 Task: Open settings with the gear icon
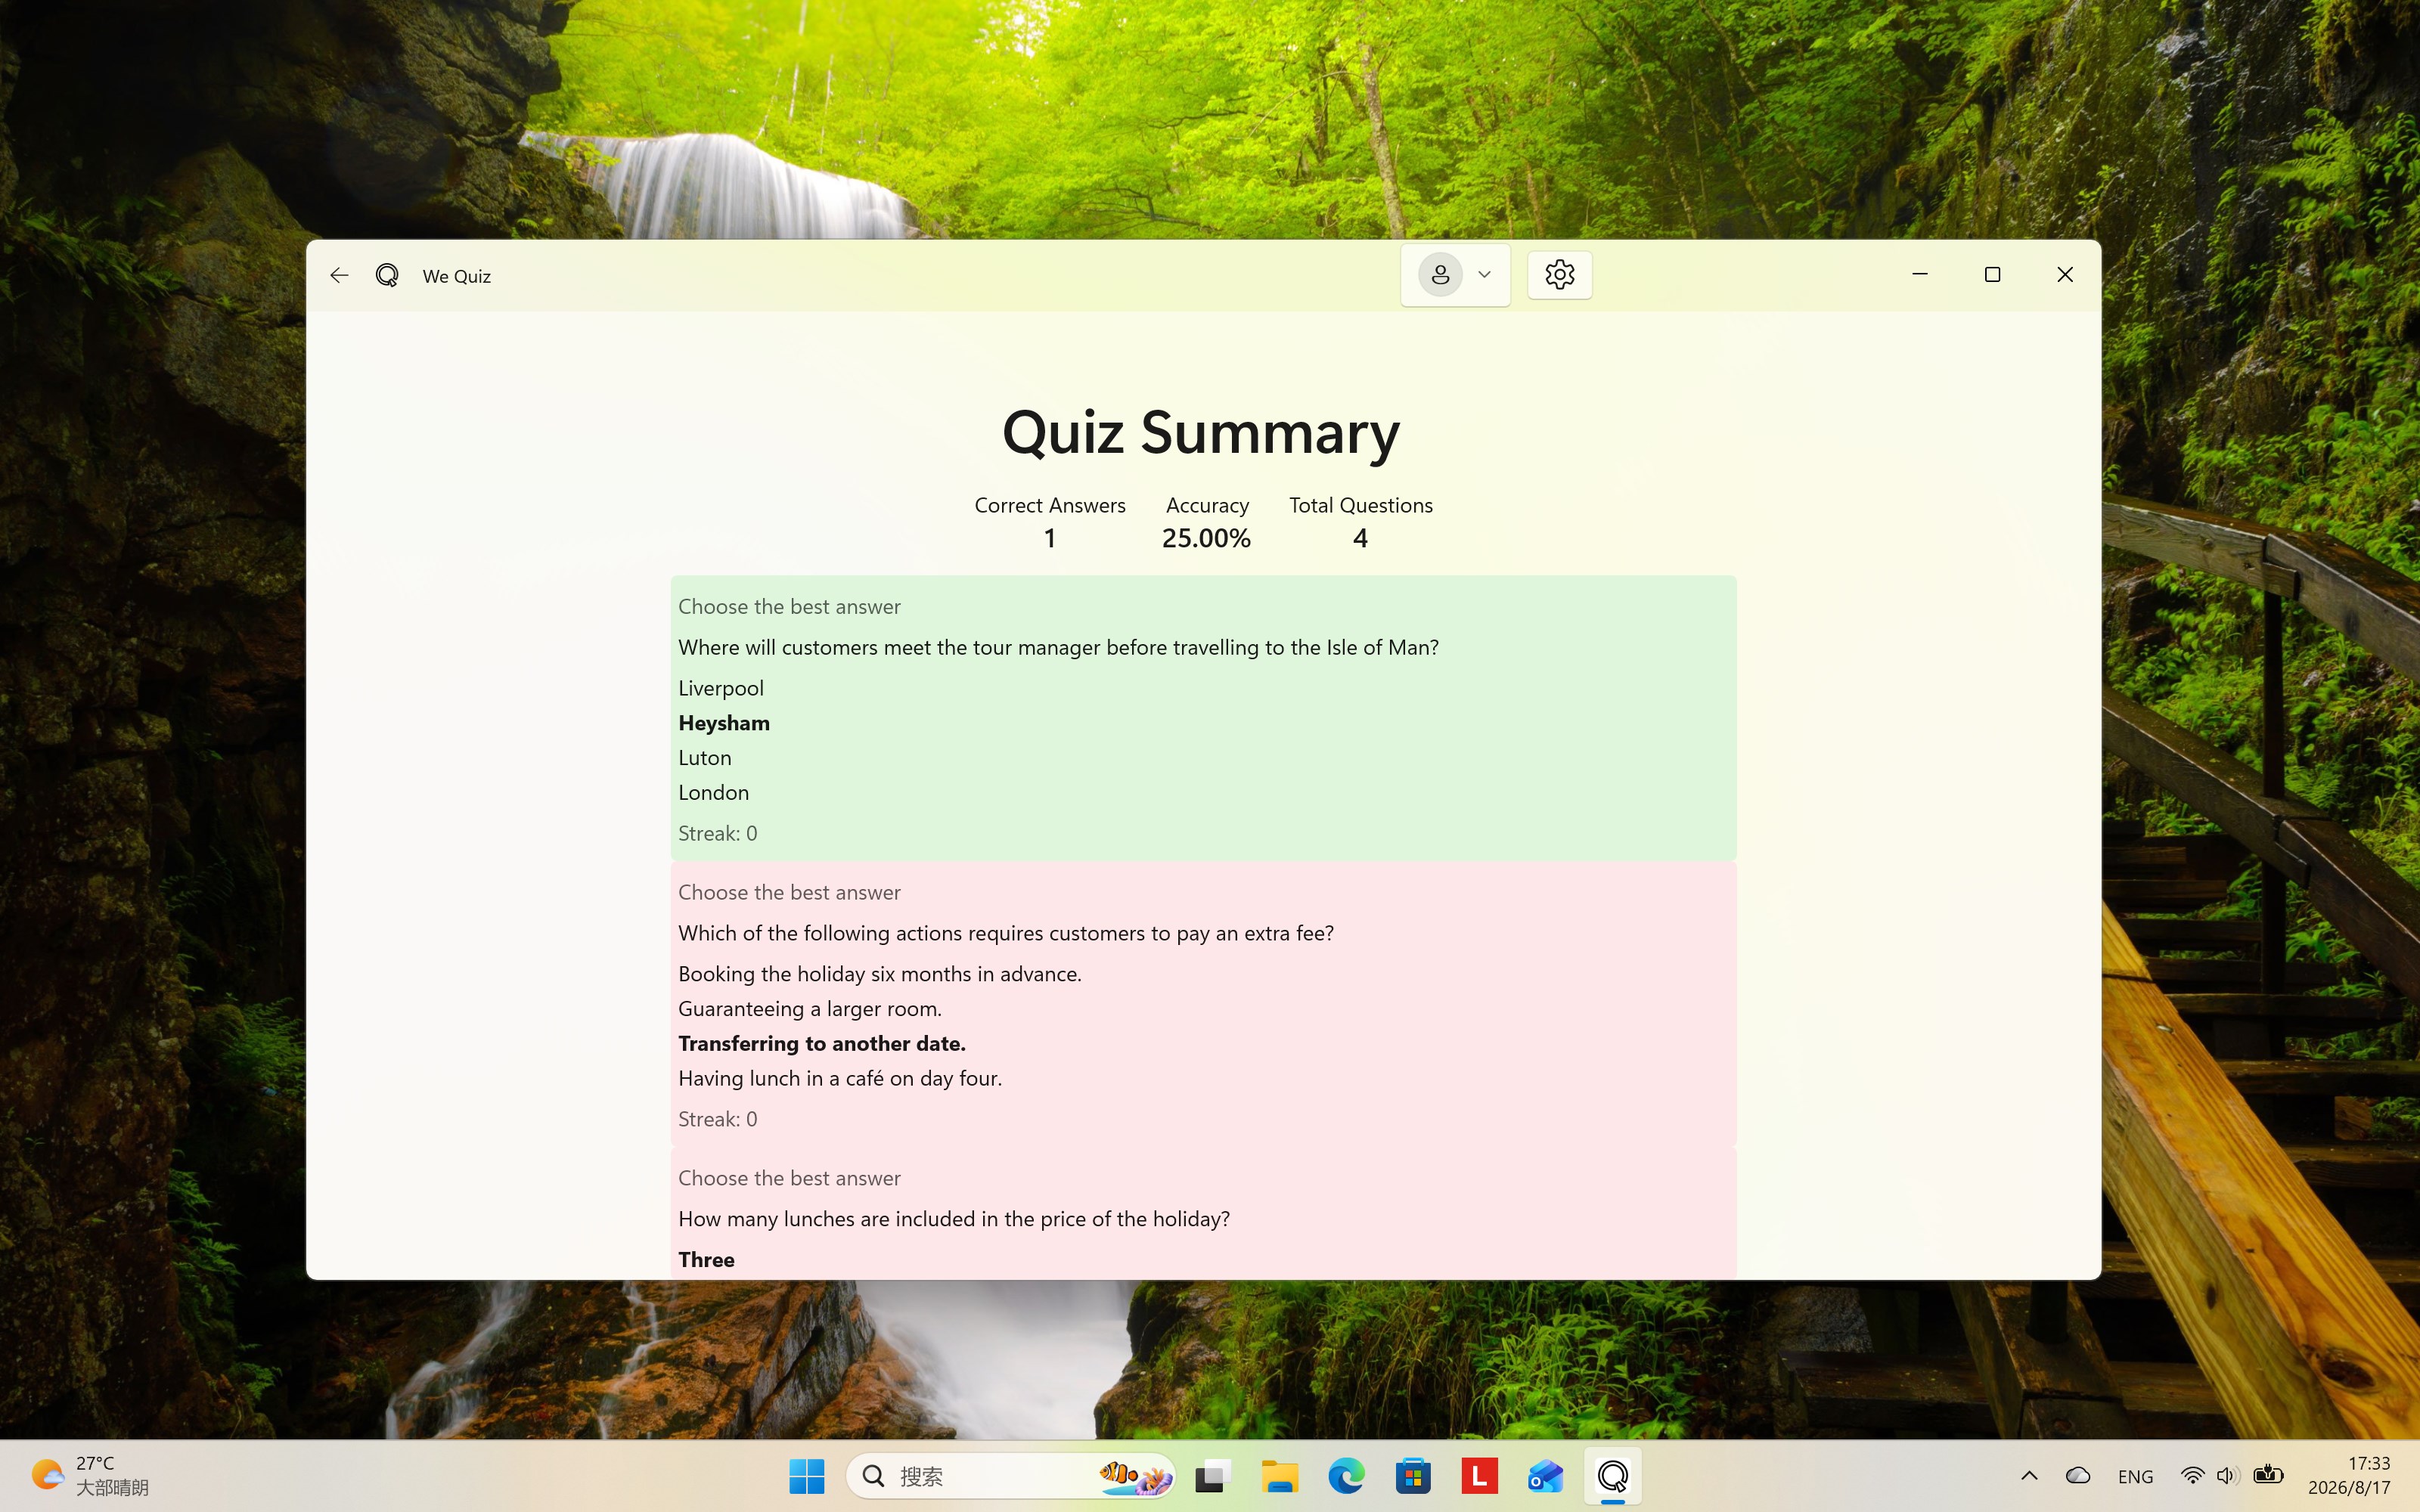coord(1559,275)
